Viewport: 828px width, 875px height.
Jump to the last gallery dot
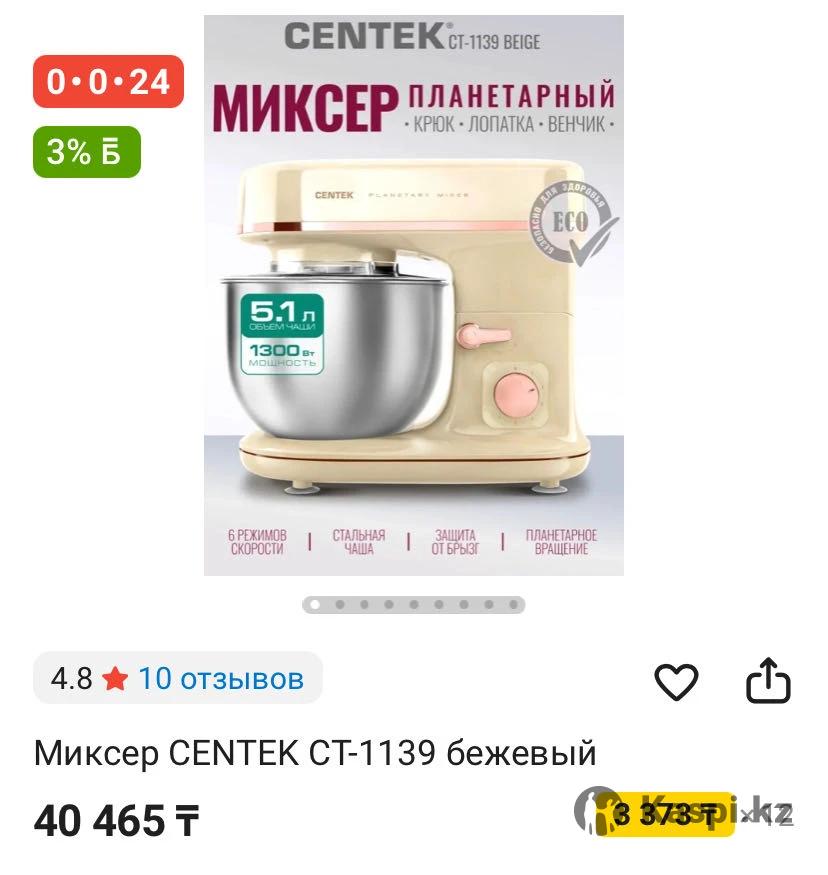coord(513,604)
